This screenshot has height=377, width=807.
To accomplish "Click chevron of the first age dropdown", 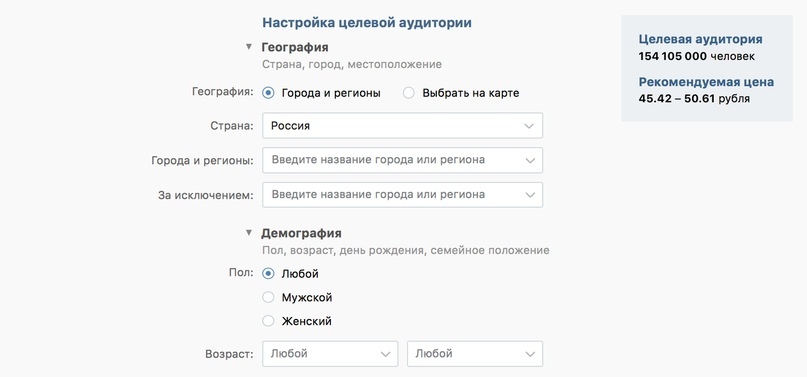I will (385, 354).
